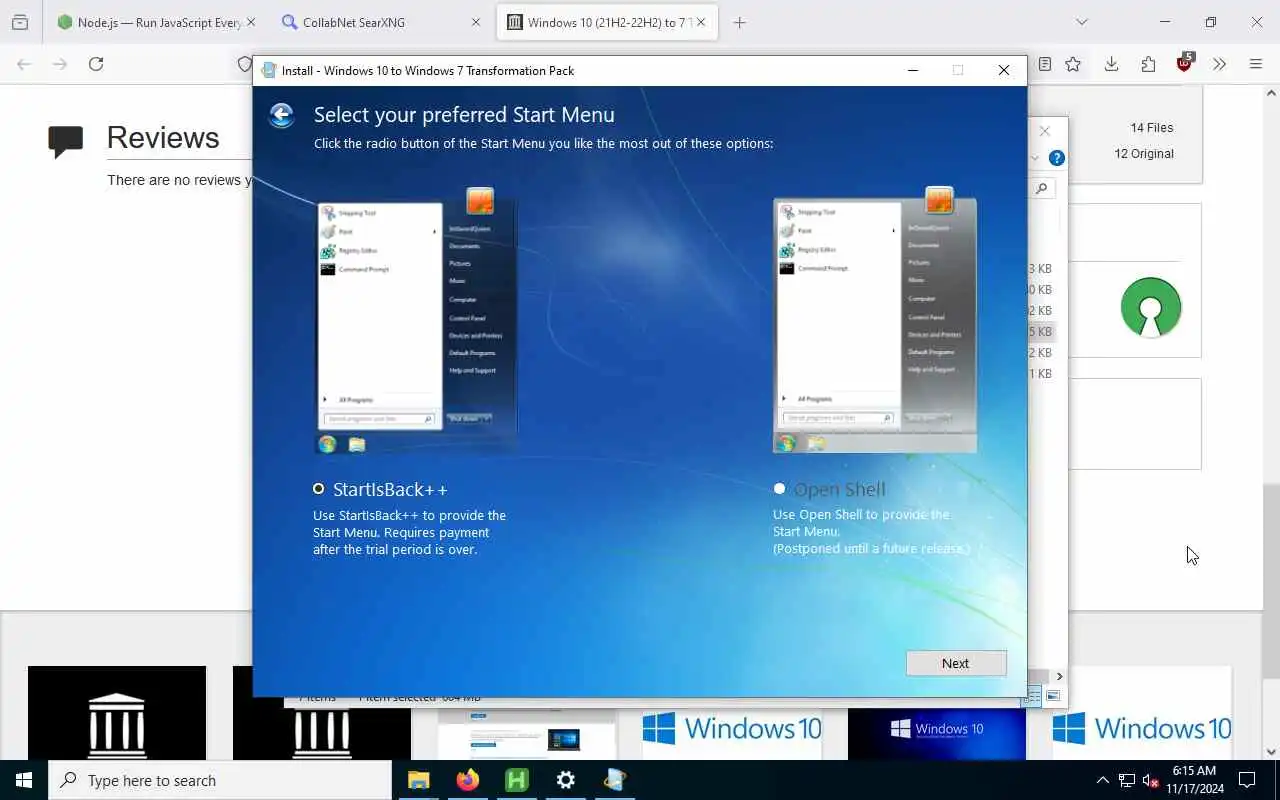Click the taskbar search box
1280x800 pixels.
coord(220,780)
